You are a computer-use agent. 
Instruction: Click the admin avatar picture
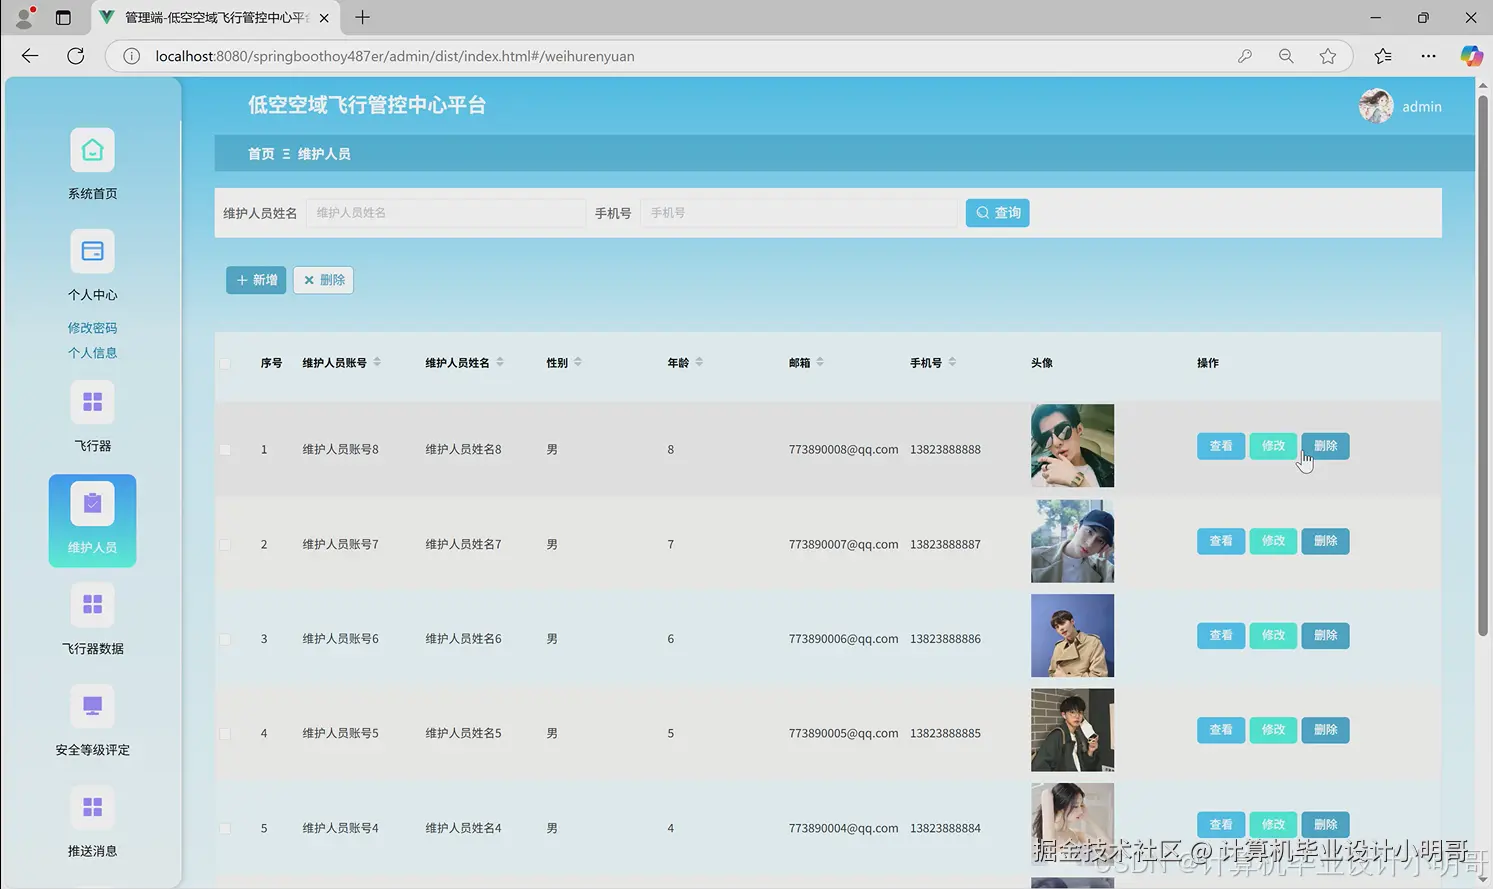tap(1376, 106)
